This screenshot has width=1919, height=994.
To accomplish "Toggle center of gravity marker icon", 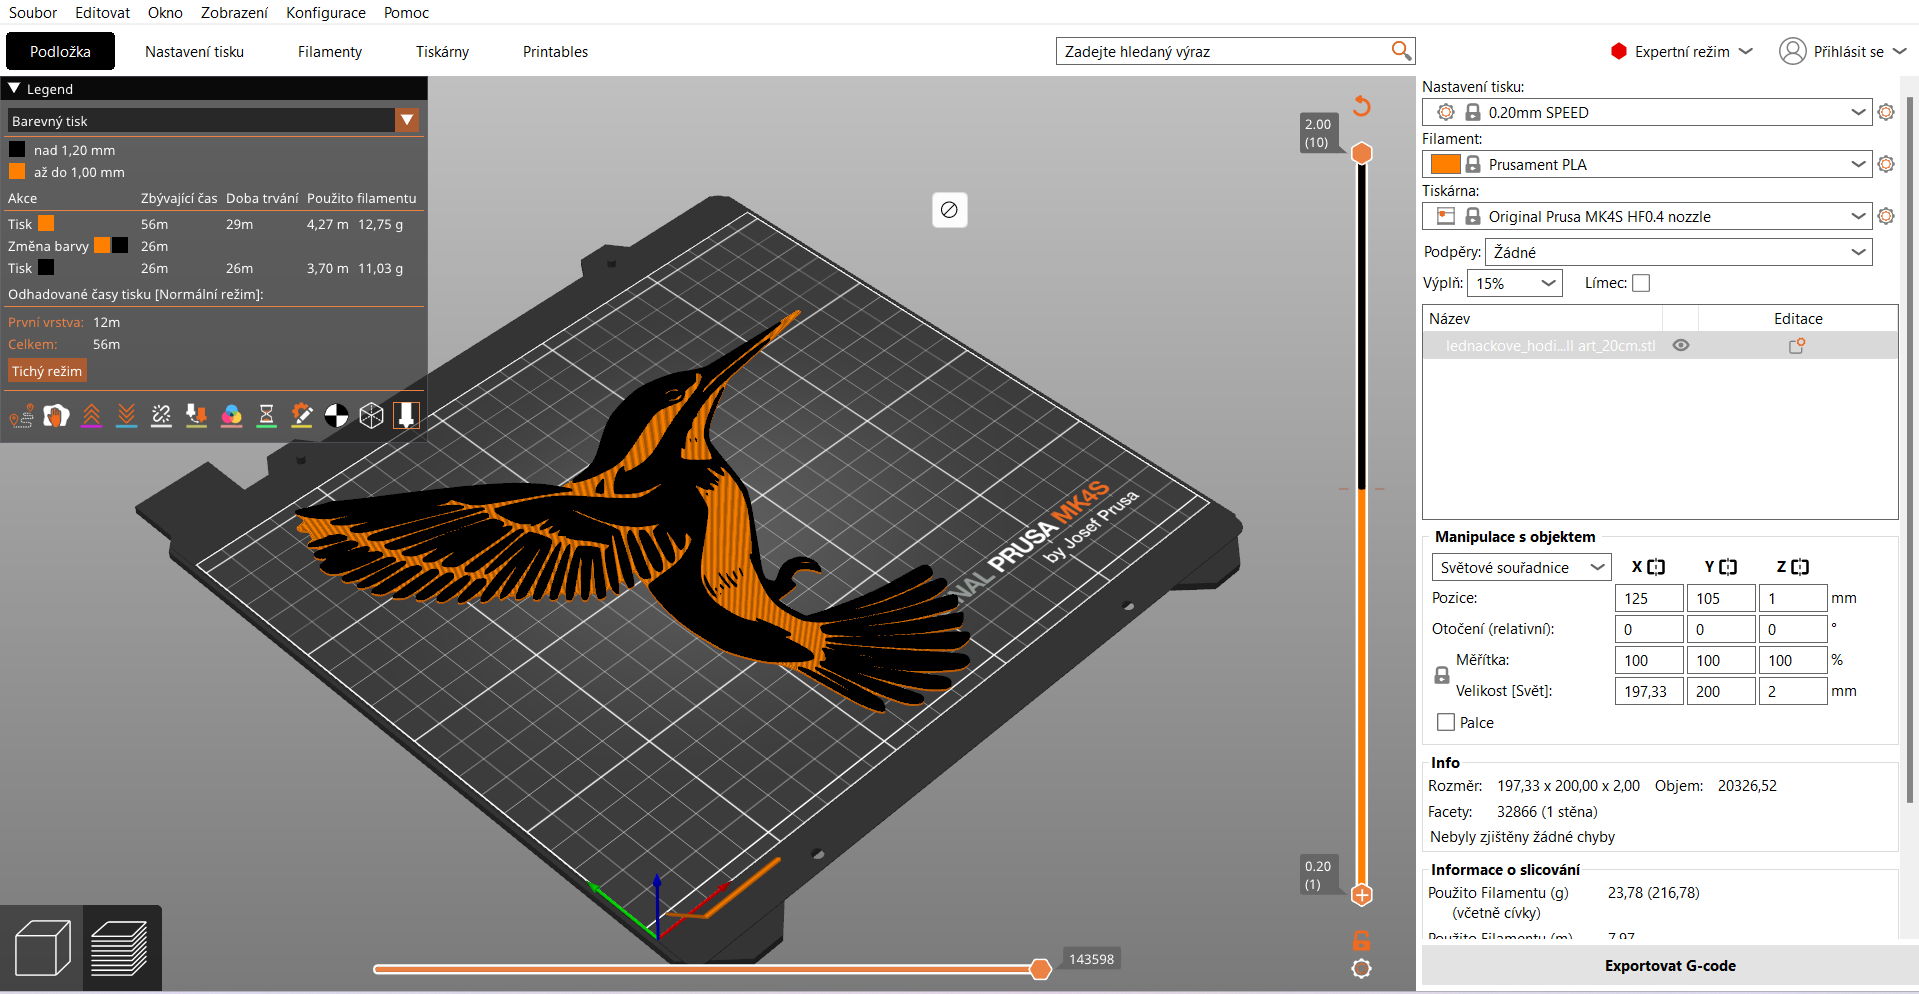I will 336,415.
